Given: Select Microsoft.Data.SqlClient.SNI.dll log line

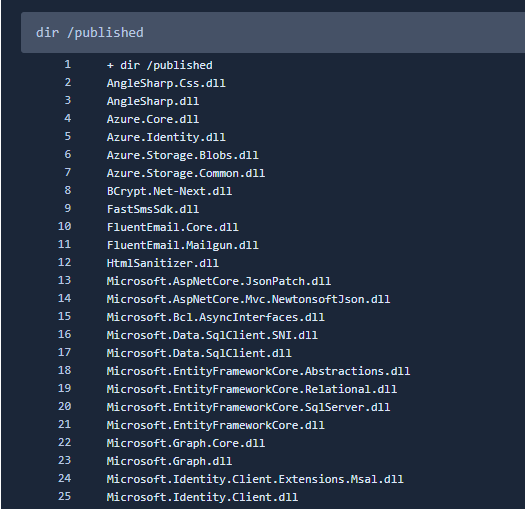Looking at the screenshot, I should (212, 335).
